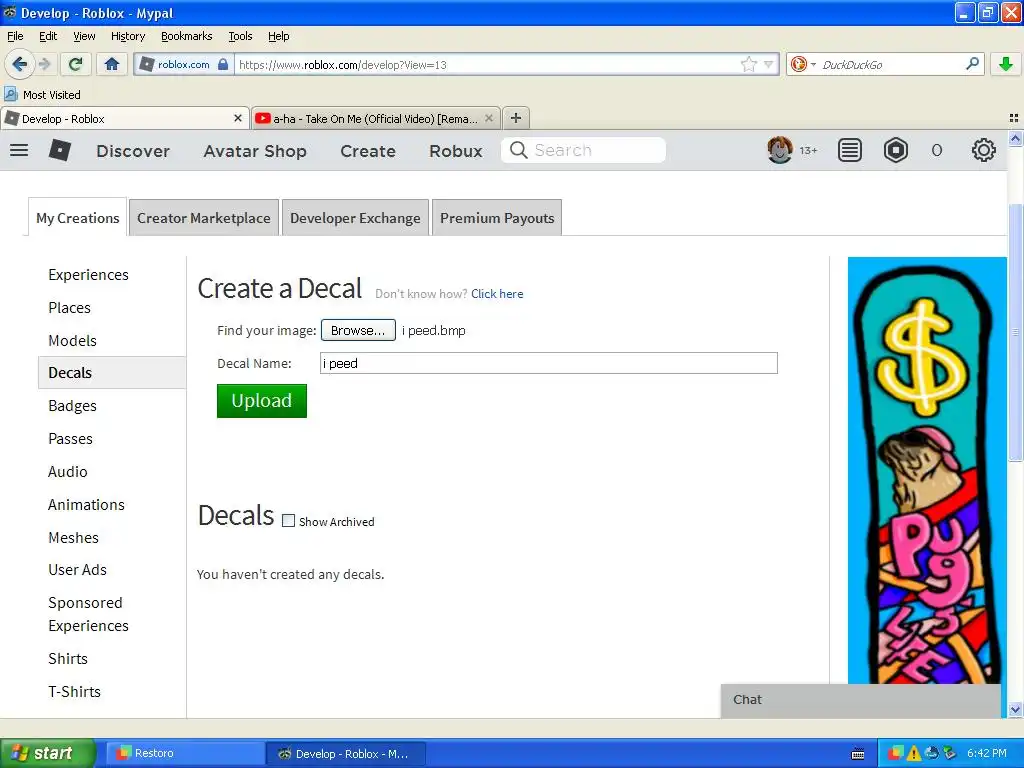The width and height of the screenshot is (1024, 768).
Task: Open the Chat panel bar
Action: coord(861,700)
